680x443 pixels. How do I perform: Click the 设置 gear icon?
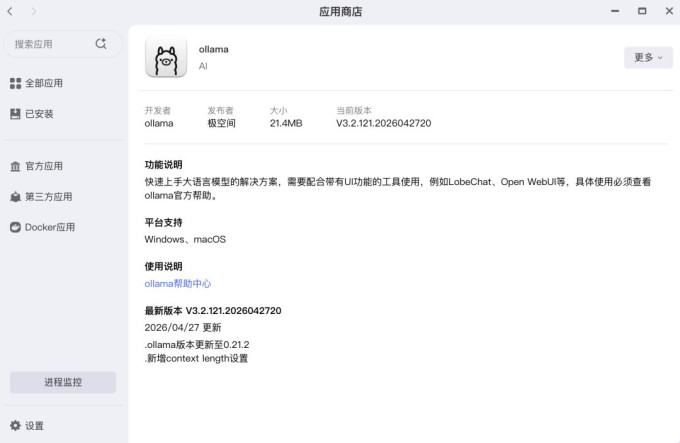(15, 426)
